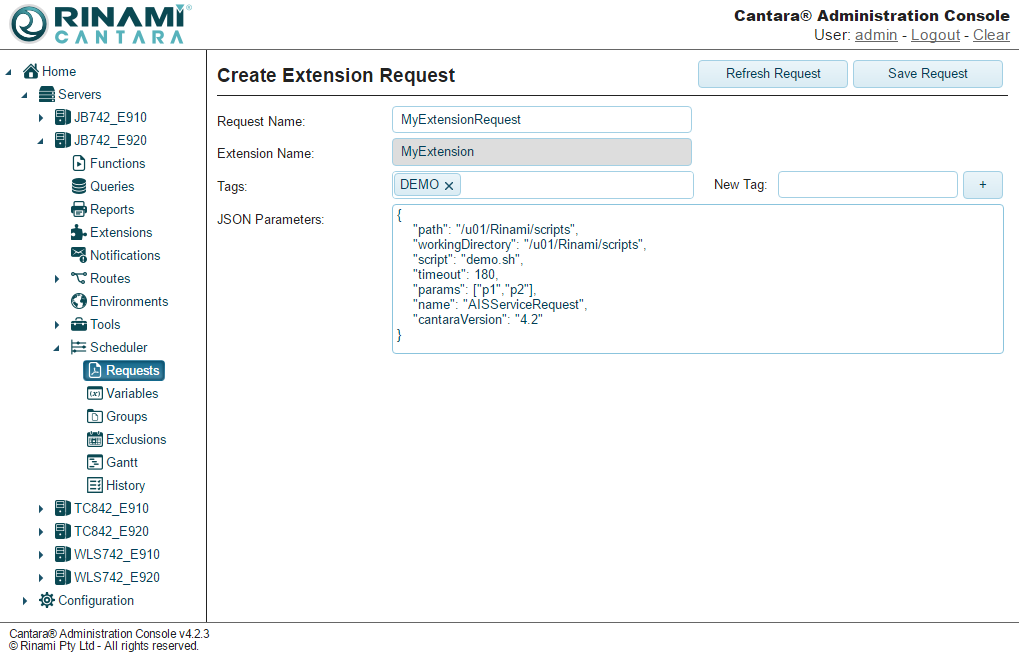1019x672 pixels.
Task: Expand the JB742_E910 server node
Action: pyautogui.click(x=41, y=118)
